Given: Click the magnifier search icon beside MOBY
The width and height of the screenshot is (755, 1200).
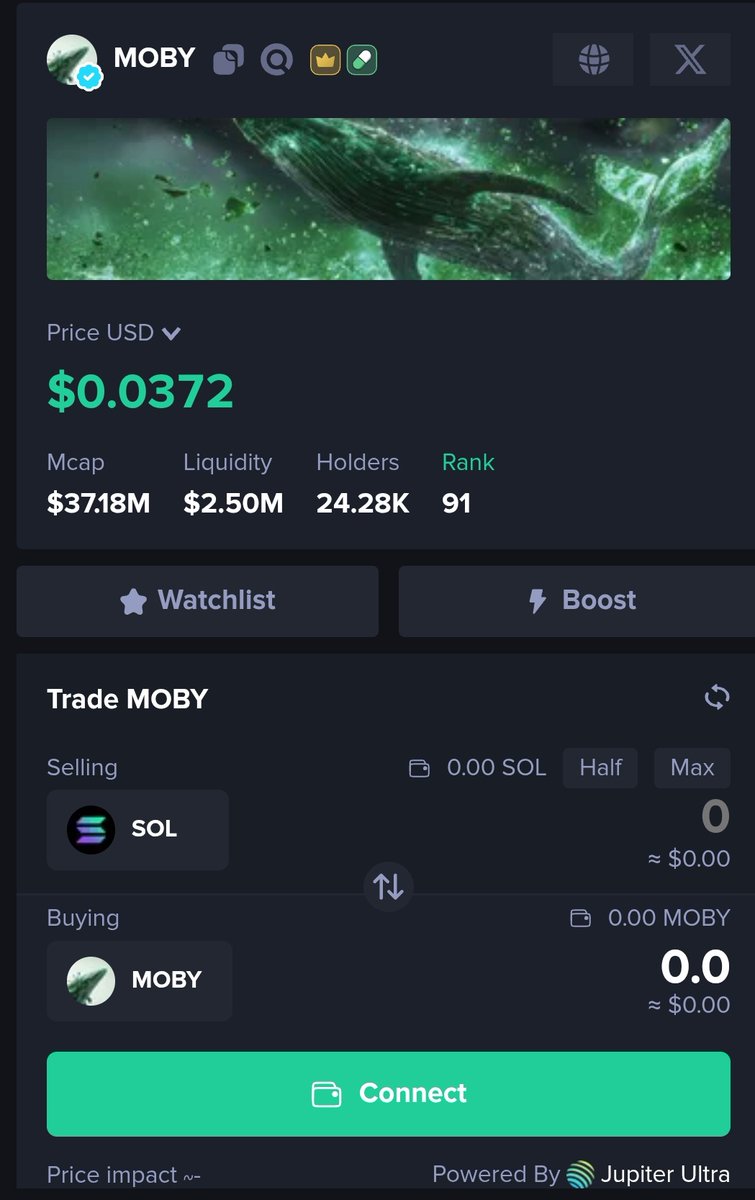Looking at the screenshot, I should pyautogui.click(x=276, y=60).
